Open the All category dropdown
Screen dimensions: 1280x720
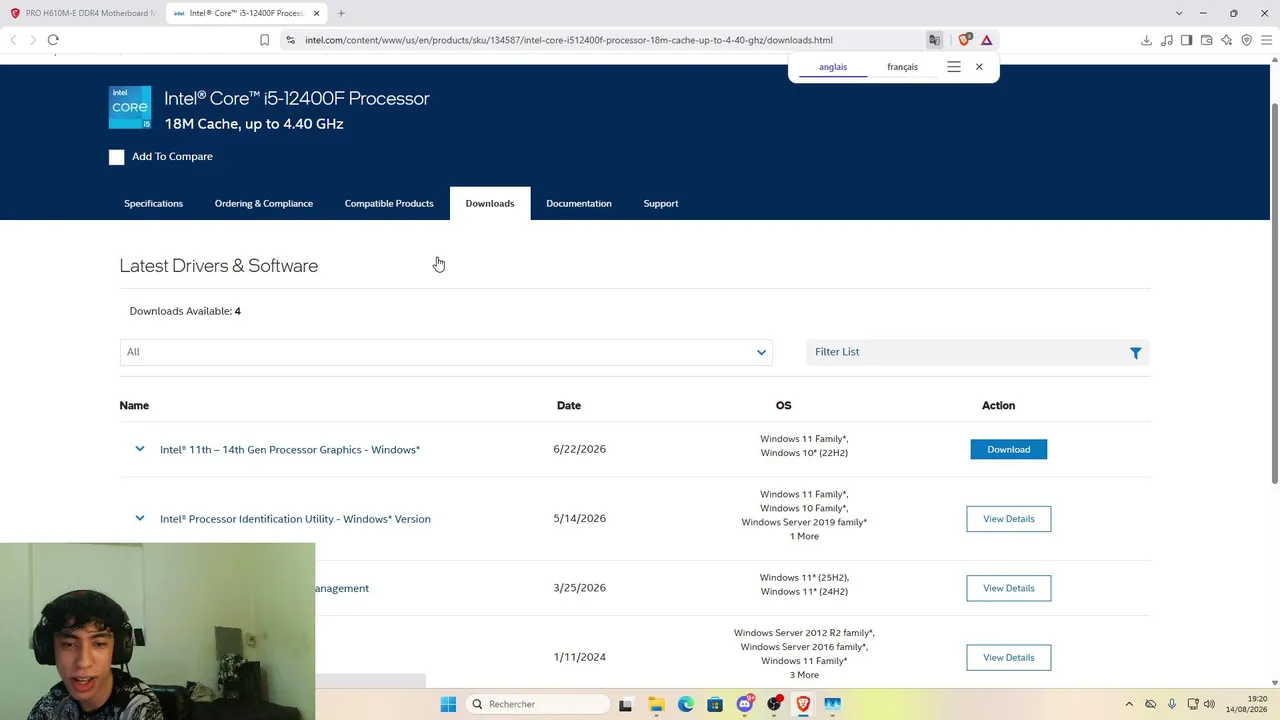tap(446, 352)
